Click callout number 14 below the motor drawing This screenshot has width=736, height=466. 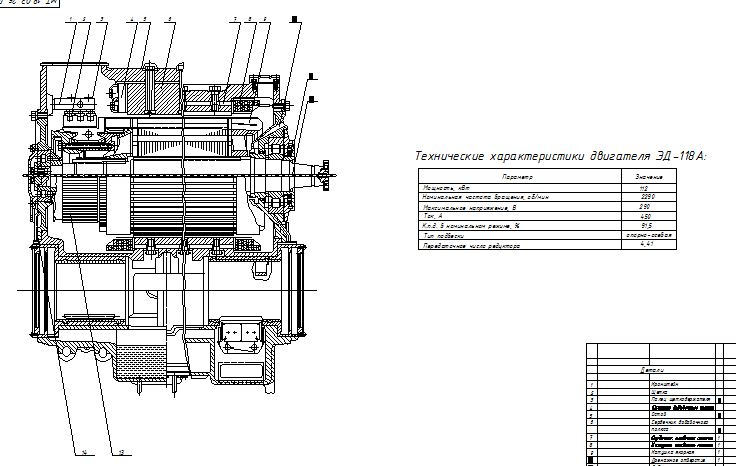[84, 452]
